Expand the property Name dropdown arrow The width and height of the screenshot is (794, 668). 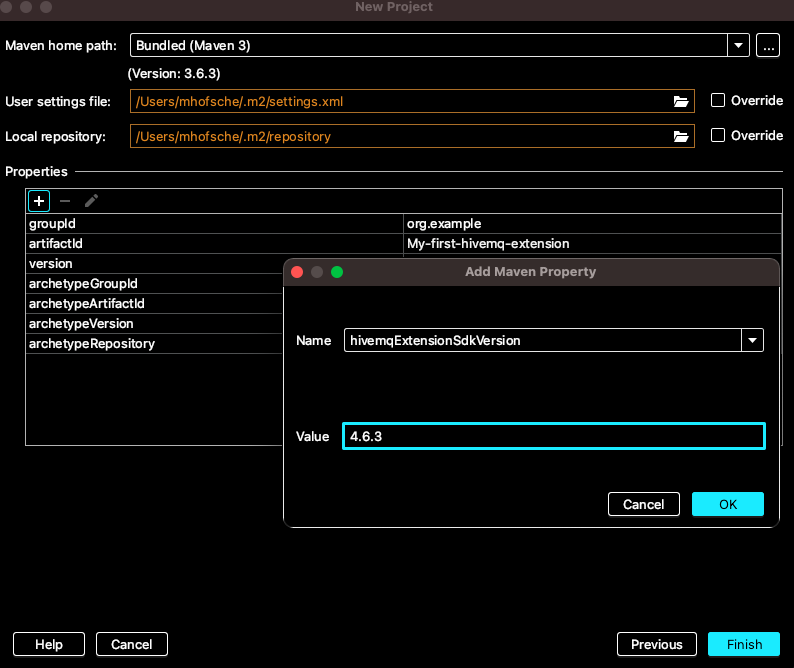tap(752, 340)
